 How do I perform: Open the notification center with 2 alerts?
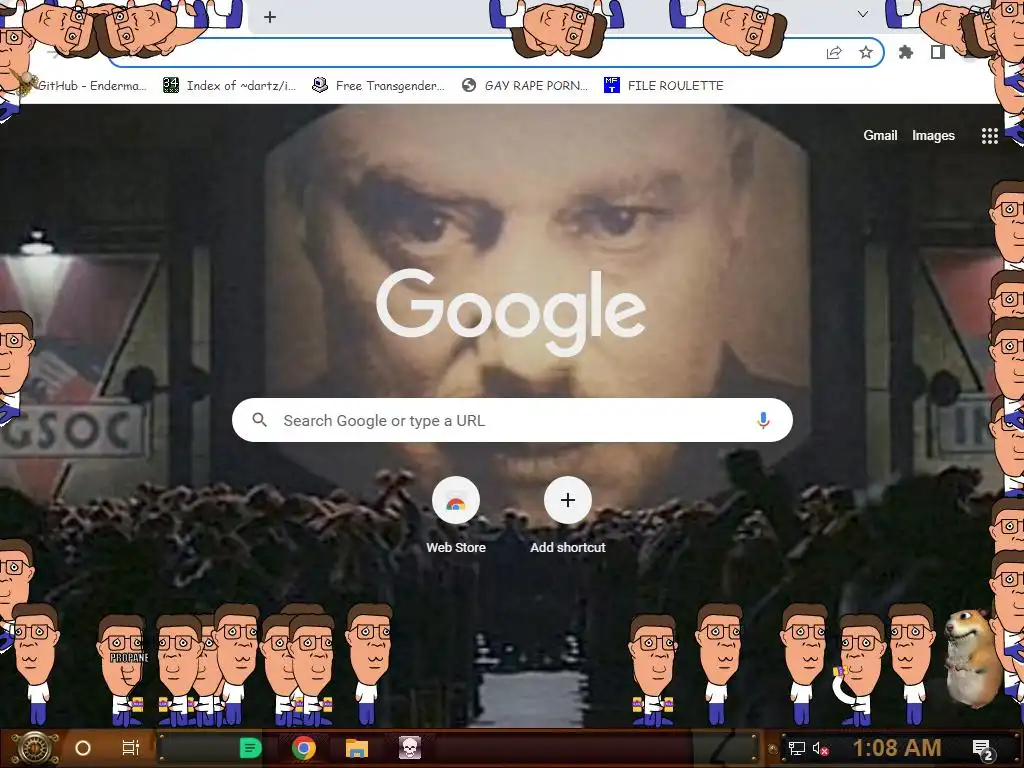point(983,749)
